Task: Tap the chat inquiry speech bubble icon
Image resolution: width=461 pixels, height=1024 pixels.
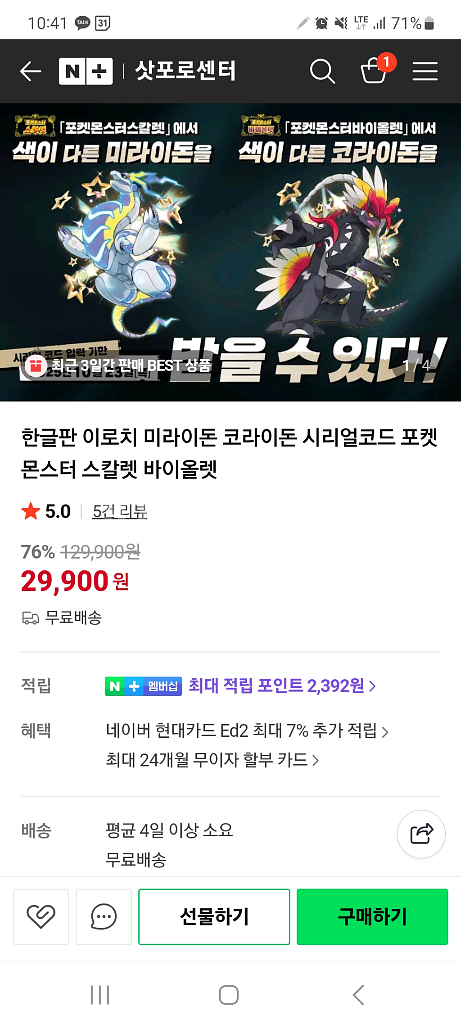Action: click(x=104, y=916)
